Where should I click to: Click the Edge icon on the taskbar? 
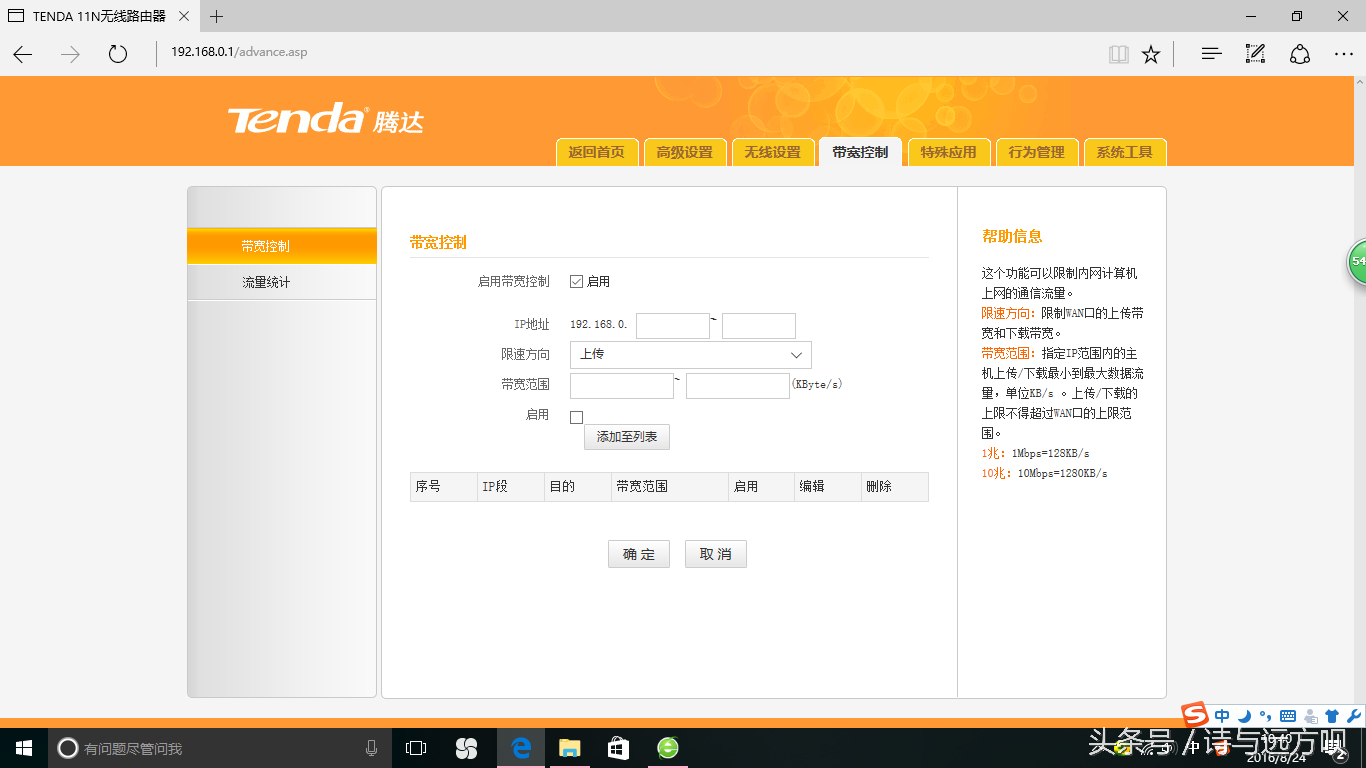pyautogui.click(x=520, y=748)
